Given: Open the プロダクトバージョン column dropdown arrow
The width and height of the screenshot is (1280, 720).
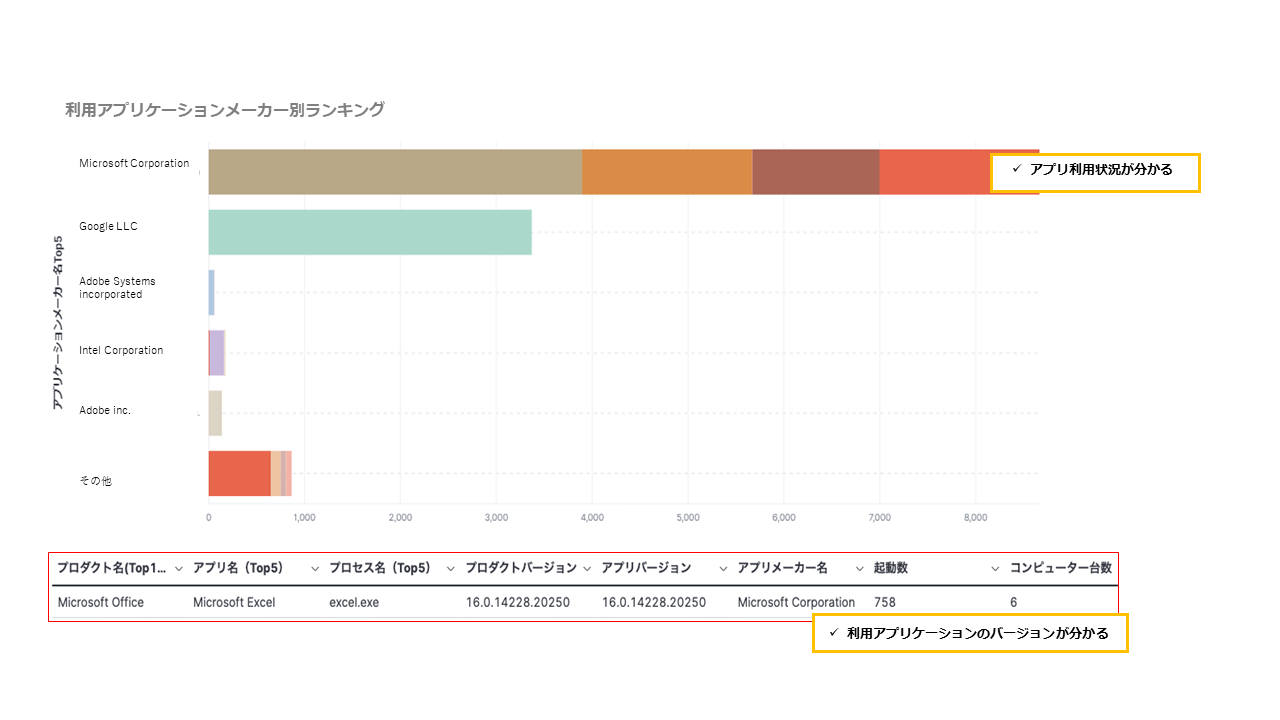Looking at the screenshot, I should (x=587, y=568).
